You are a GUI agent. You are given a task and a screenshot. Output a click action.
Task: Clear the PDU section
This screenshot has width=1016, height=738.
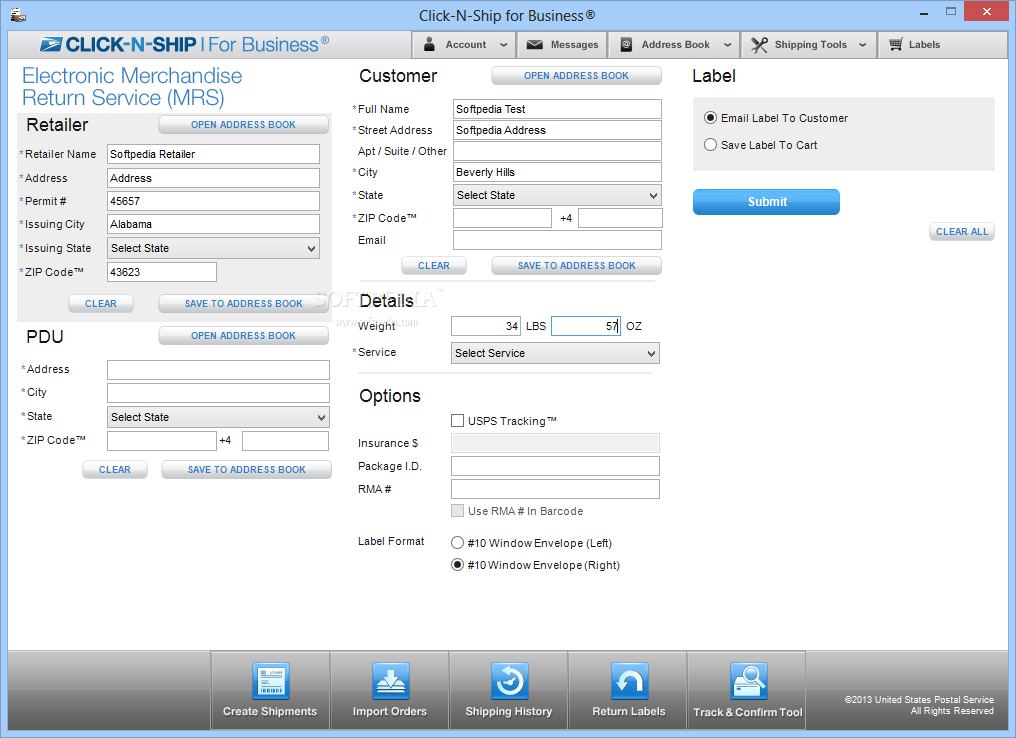coord(115,469)
